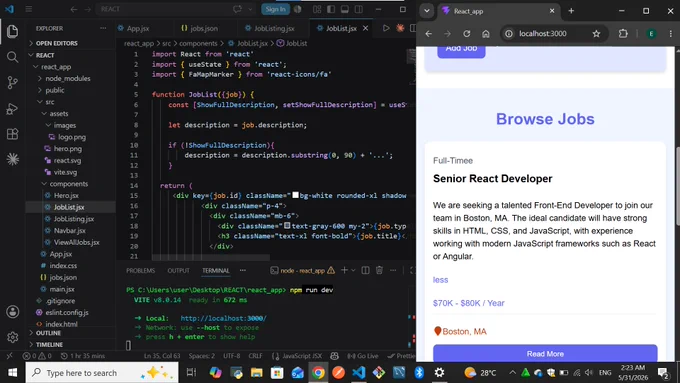The width and height of the screenshot is (680, 383).
Task: Click Go Live in status bar
Action: tap(363, 356)
